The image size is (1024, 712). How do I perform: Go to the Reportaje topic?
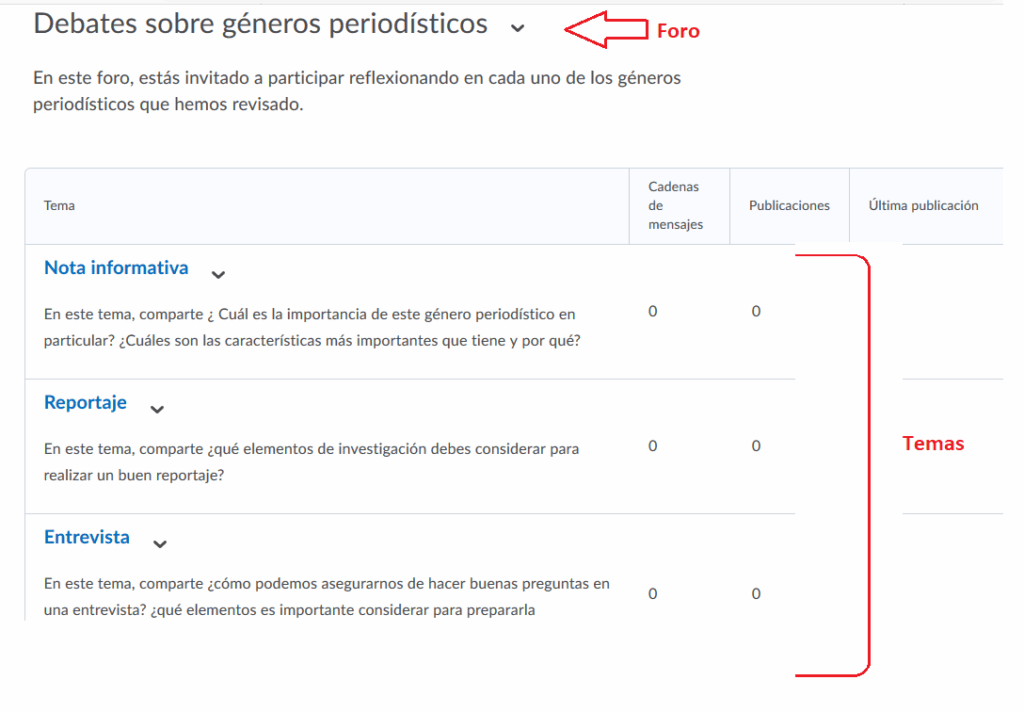(x=85, y=403)
